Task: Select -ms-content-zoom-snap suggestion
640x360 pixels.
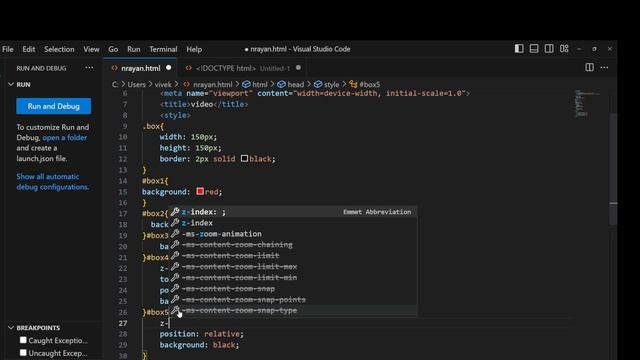Action: [293, 289]
